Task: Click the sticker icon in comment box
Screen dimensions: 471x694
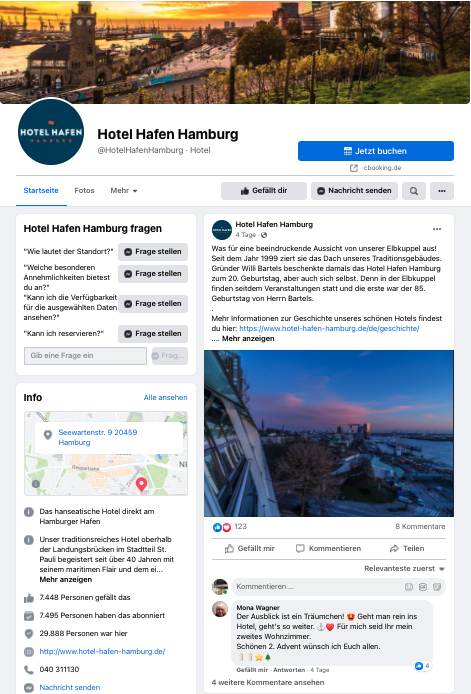Action: coord(437,586)
